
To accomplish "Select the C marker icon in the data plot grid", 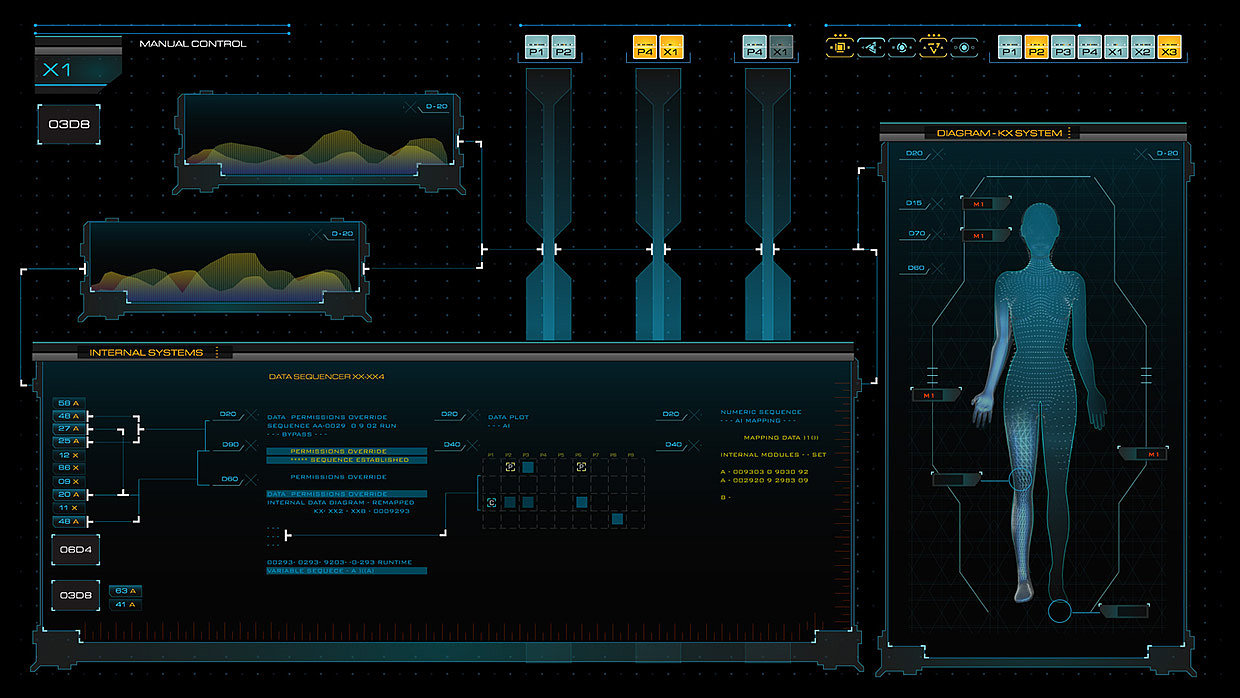I will coord(492,502).
